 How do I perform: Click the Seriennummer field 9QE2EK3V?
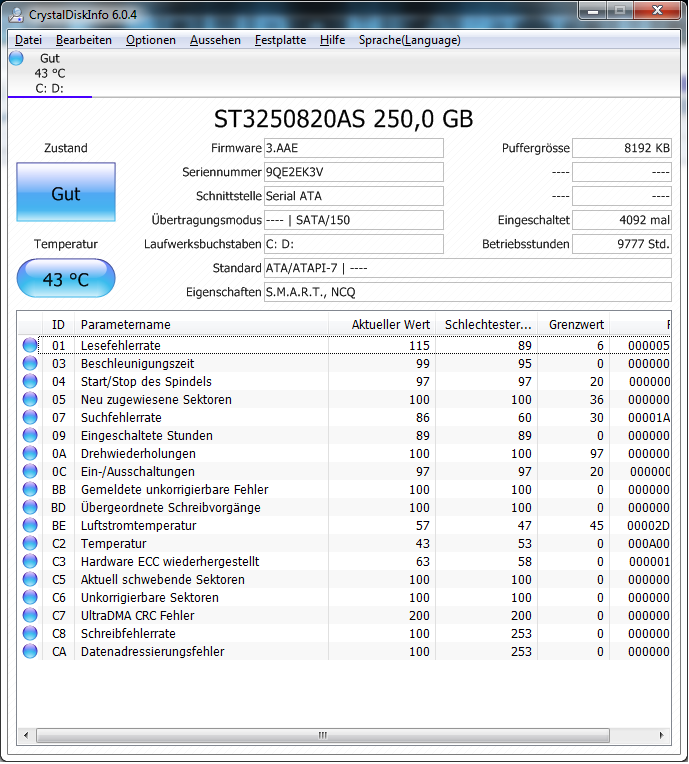pyautogui.click(x=354, y=172)
